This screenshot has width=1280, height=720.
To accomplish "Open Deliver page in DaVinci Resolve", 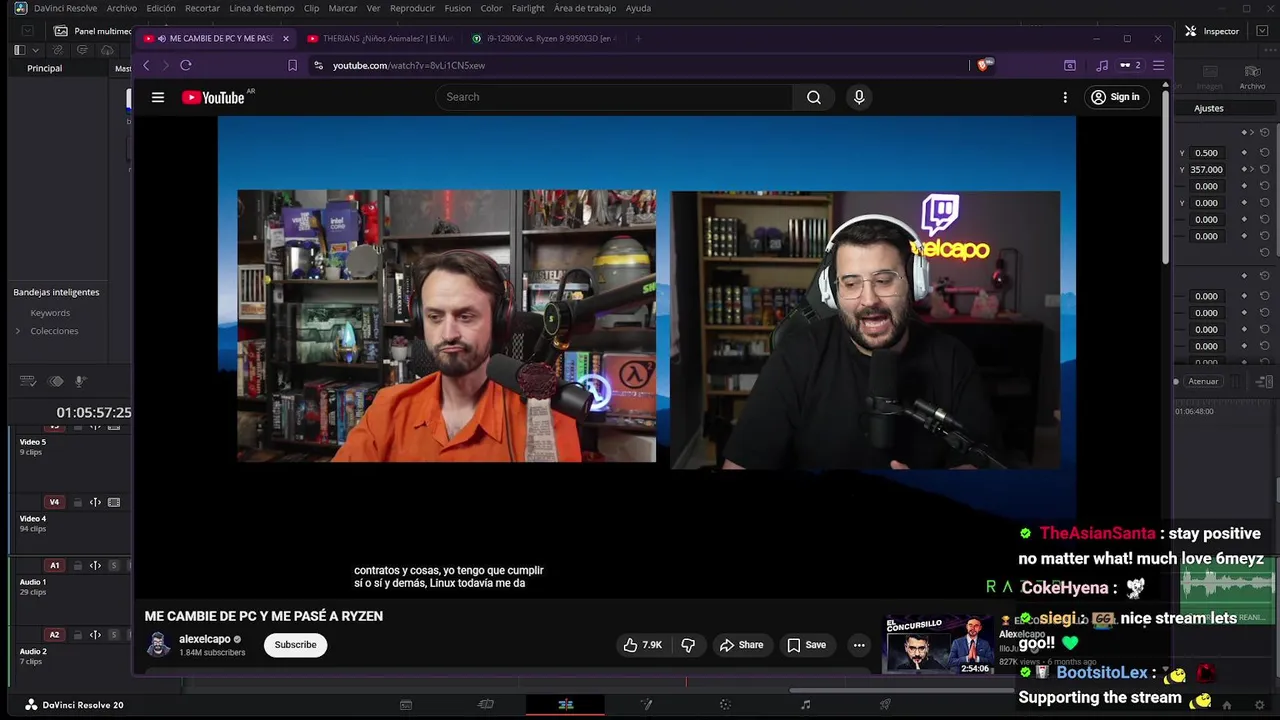I will [x=885, y=705].
